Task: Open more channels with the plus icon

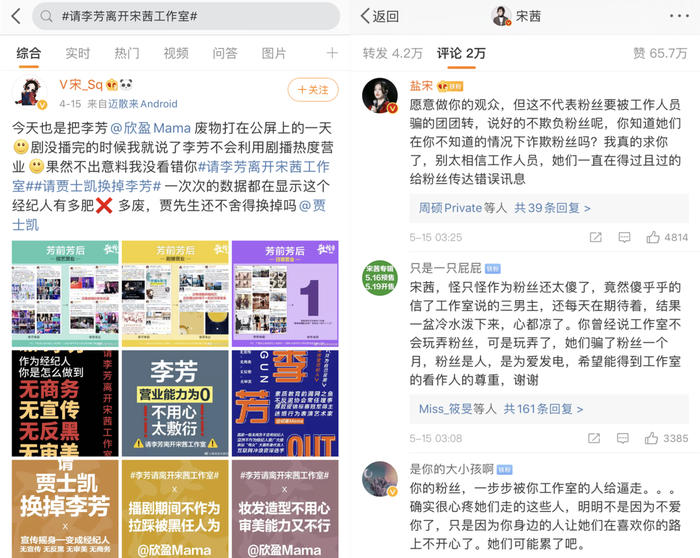Action: (331, 53)
